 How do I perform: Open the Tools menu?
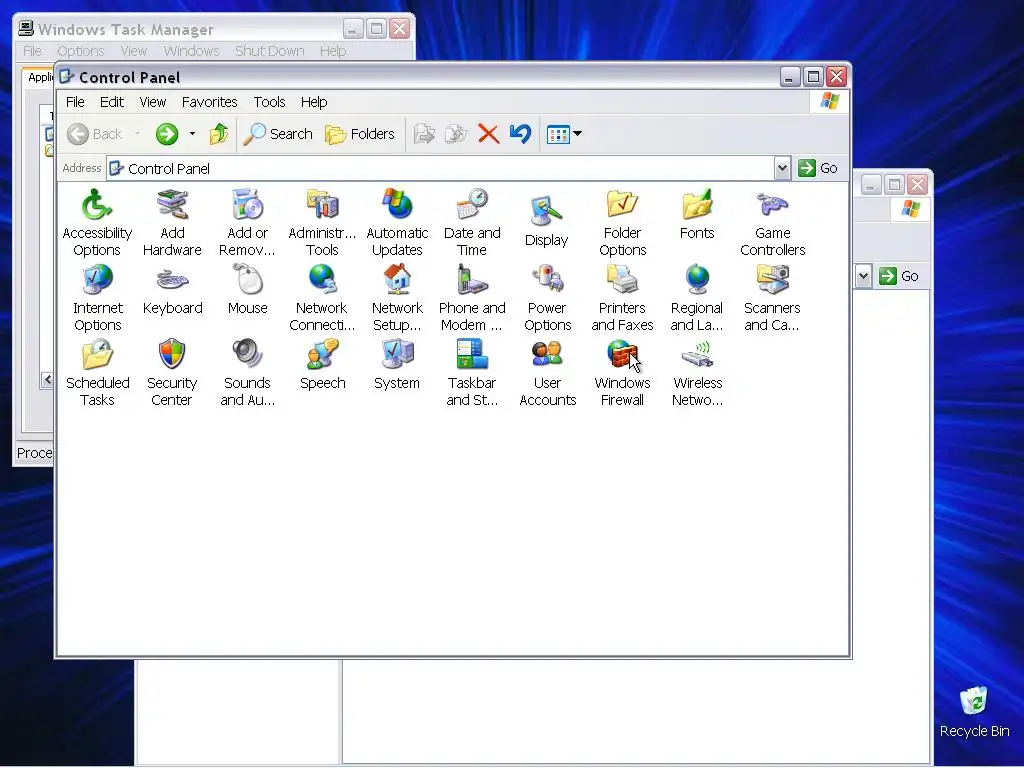pos(270,102)
